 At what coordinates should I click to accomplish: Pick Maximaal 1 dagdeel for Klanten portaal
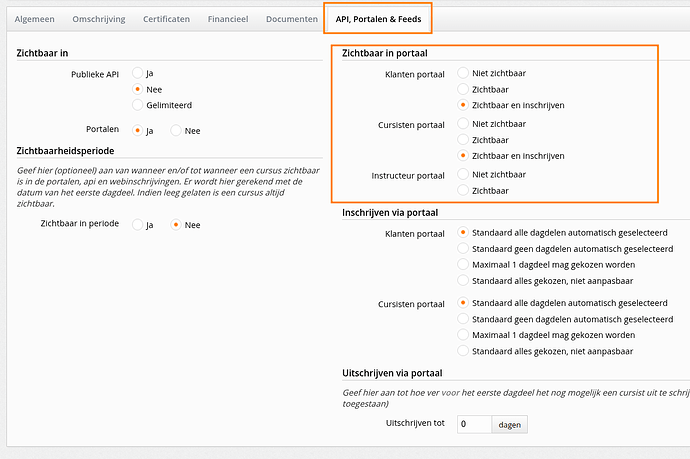coord(462,264)
